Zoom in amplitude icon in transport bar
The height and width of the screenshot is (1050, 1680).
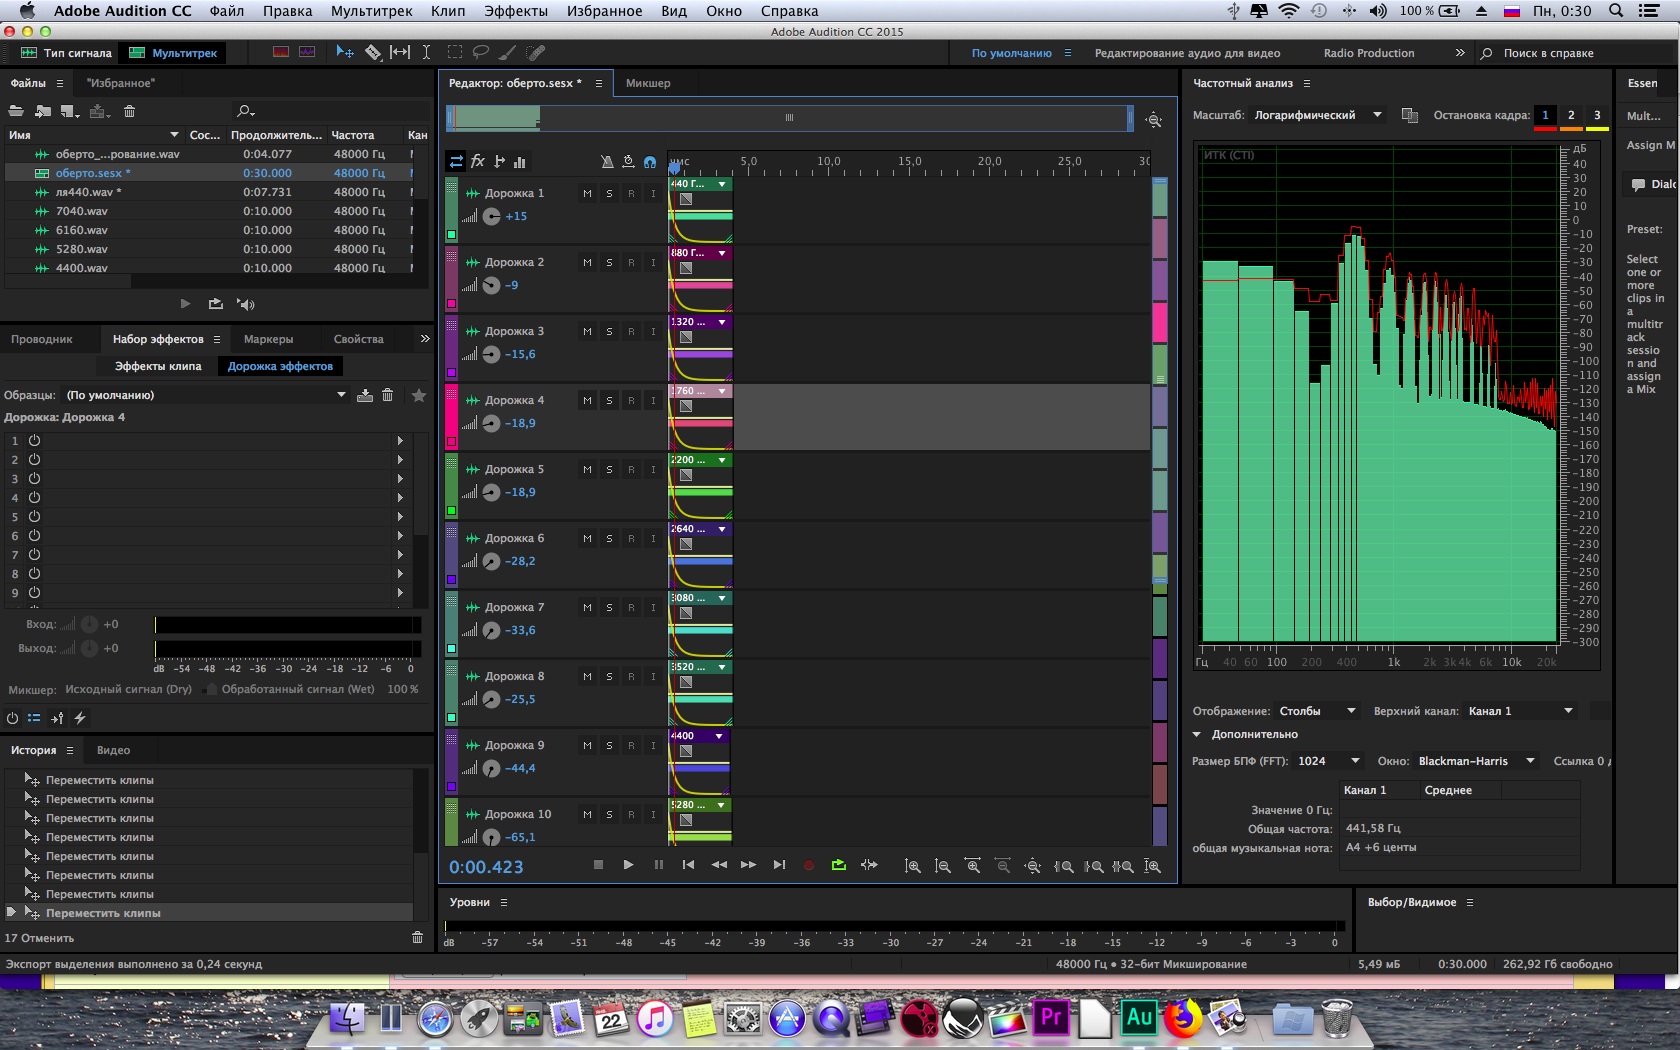913,866
